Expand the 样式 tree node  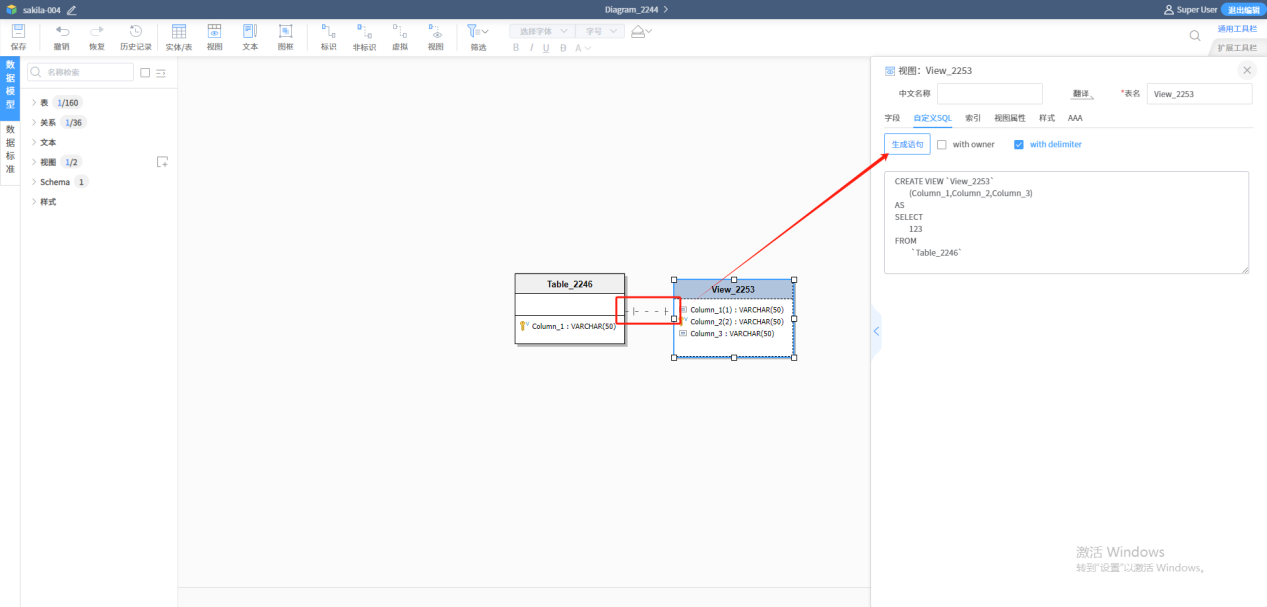pyautogui.click(x=33, y=202)
